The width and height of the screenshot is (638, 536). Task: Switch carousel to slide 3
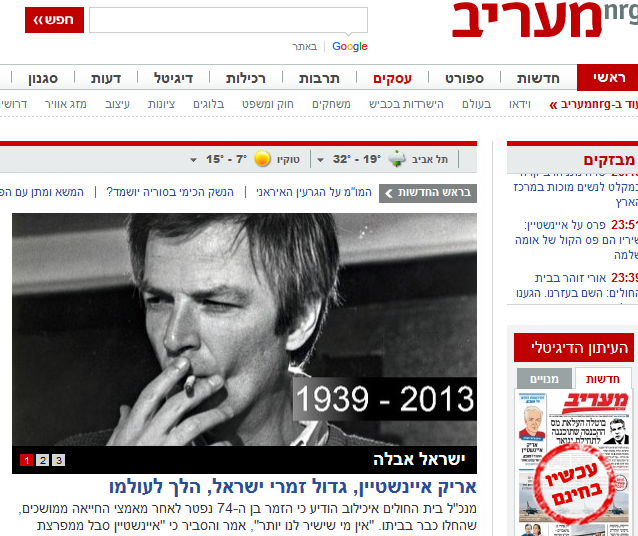tap(59, 460)
